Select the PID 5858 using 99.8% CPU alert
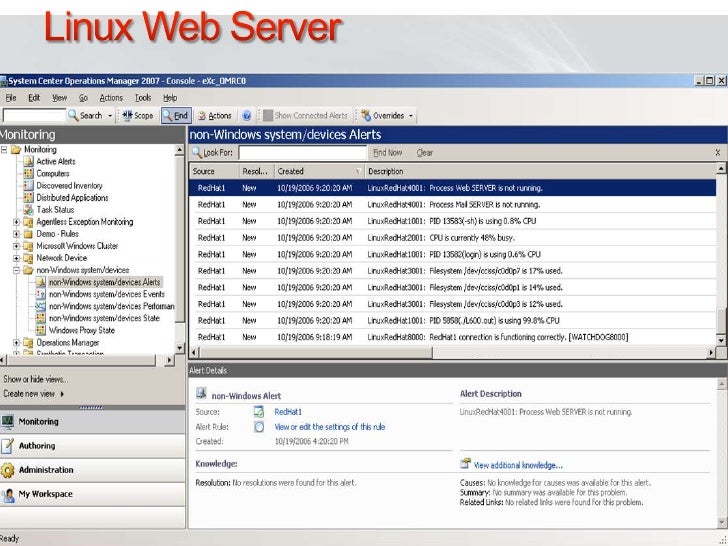The image size is (728, 546). (x=453, y=320)
